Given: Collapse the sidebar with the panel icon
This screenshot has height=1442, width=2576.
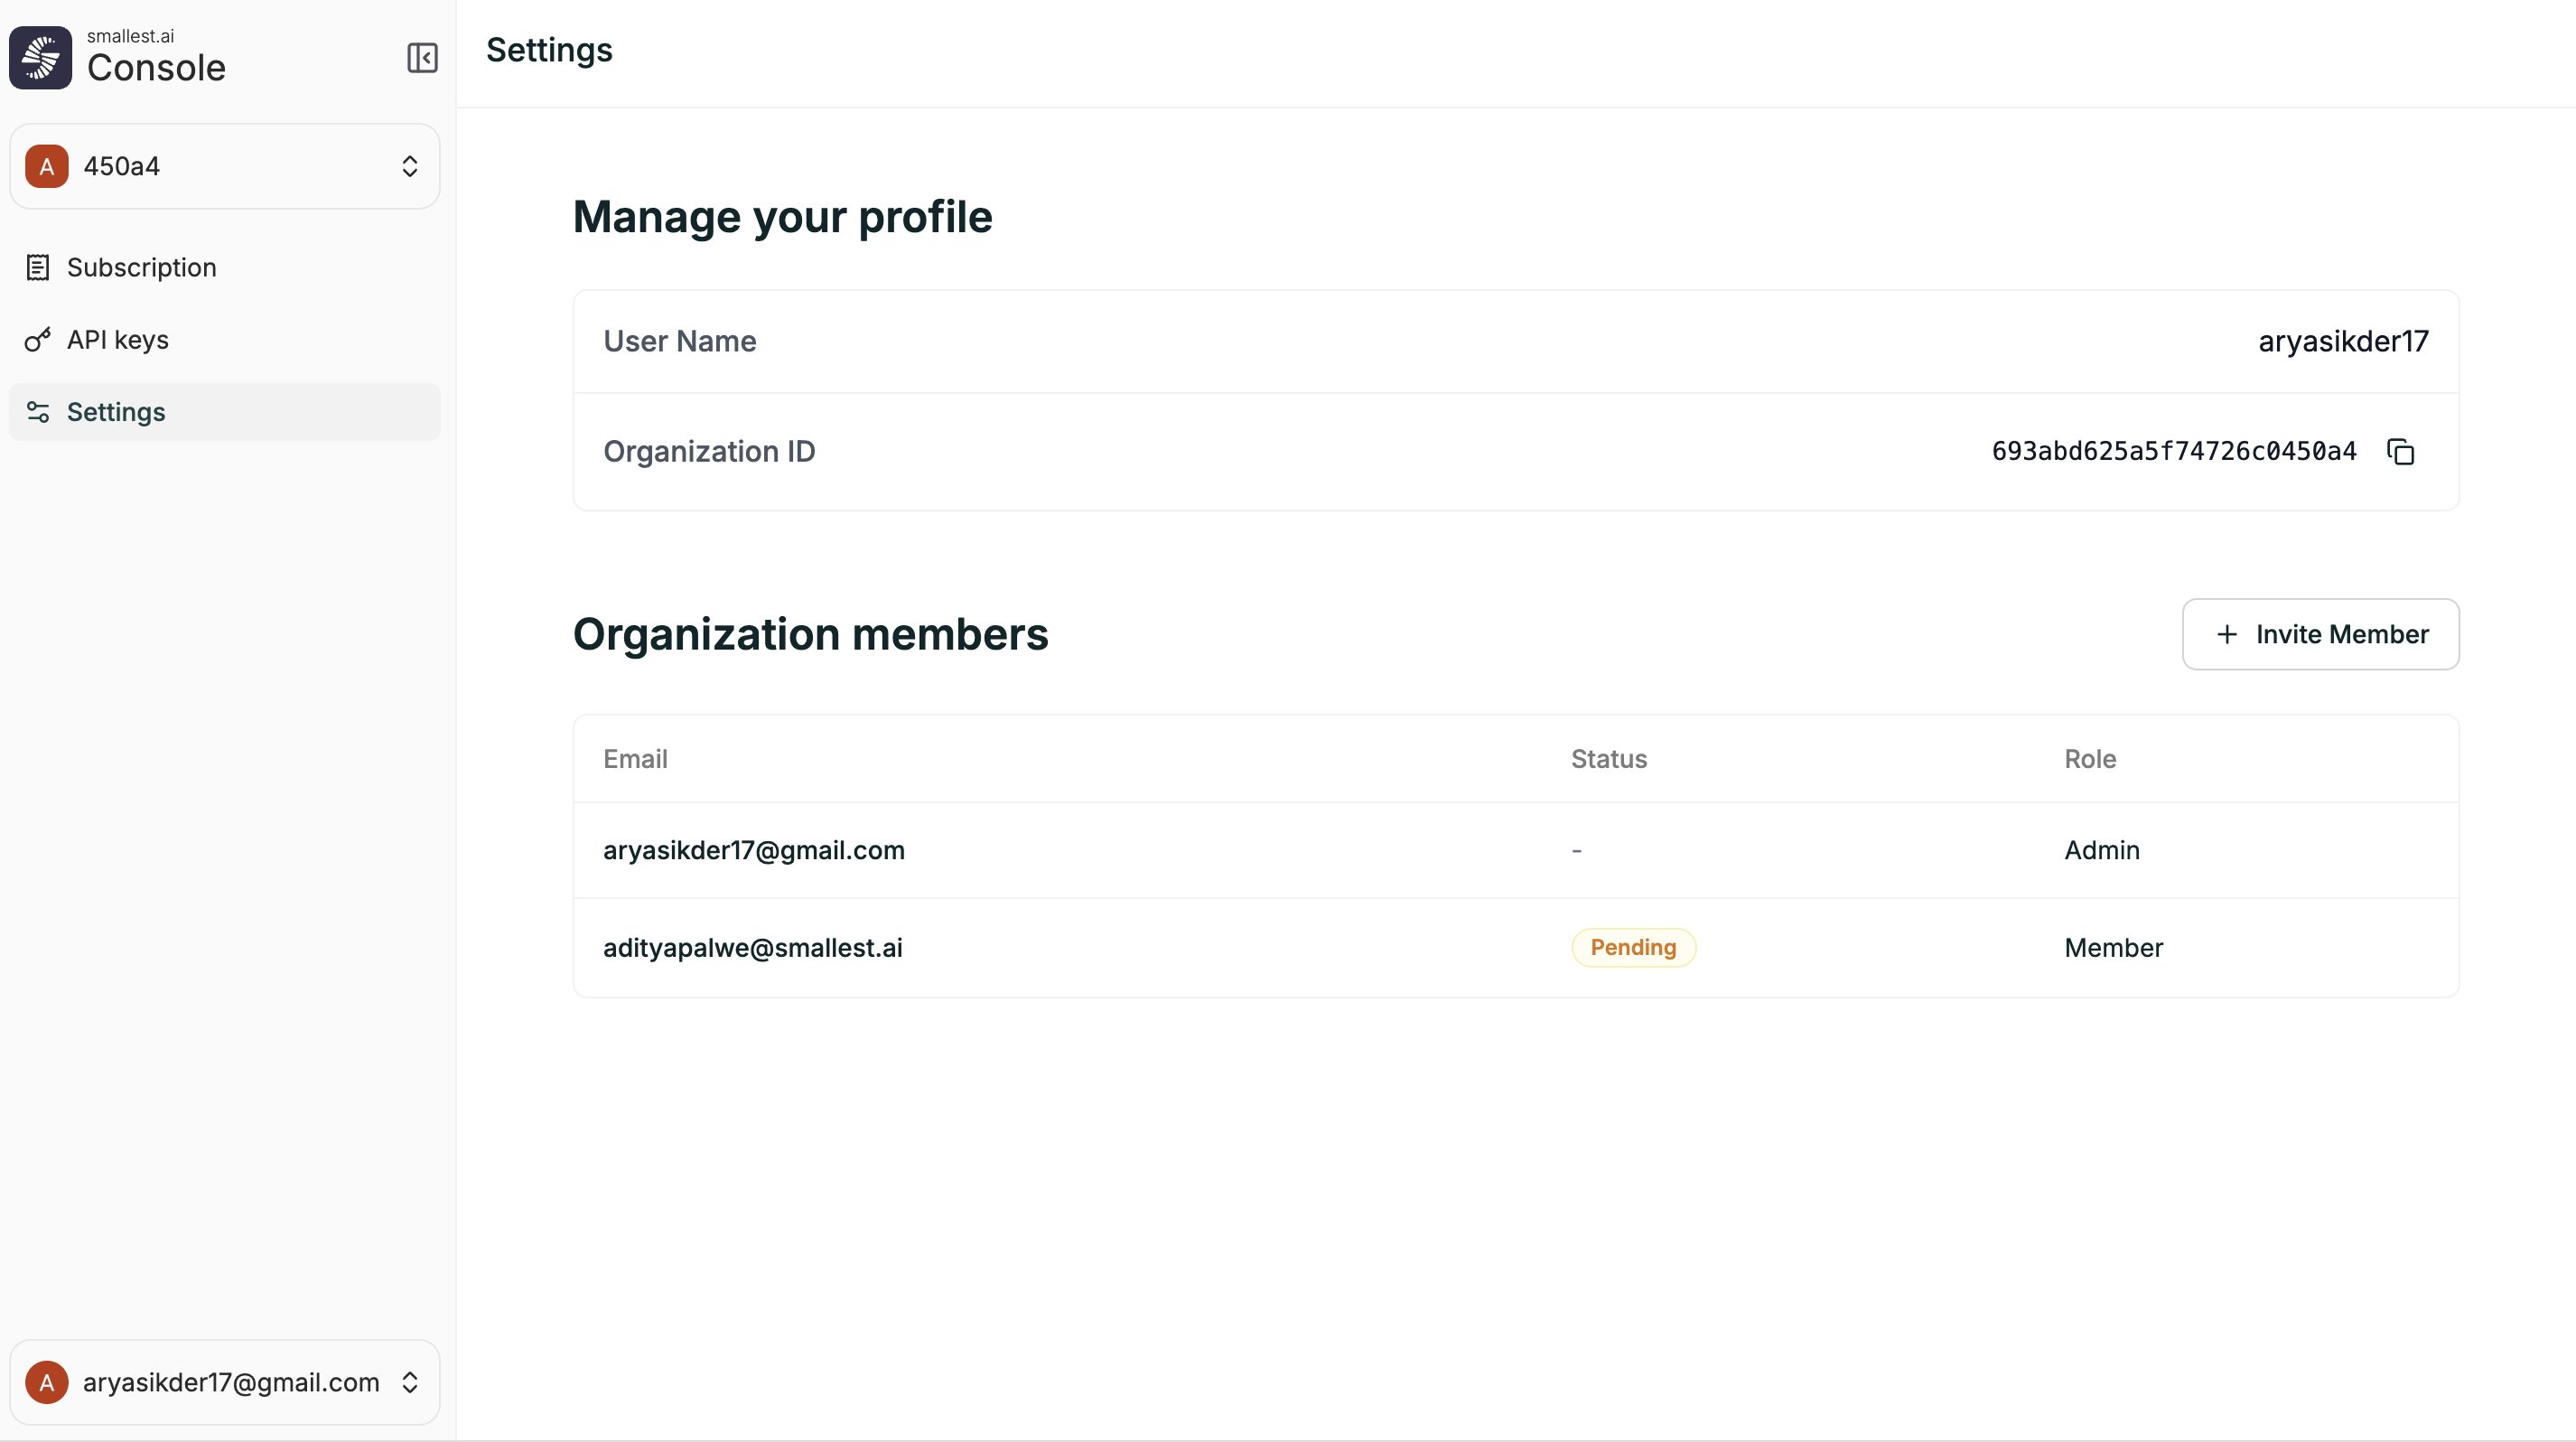Looking at the screenshot, I should tap(422, 57).
